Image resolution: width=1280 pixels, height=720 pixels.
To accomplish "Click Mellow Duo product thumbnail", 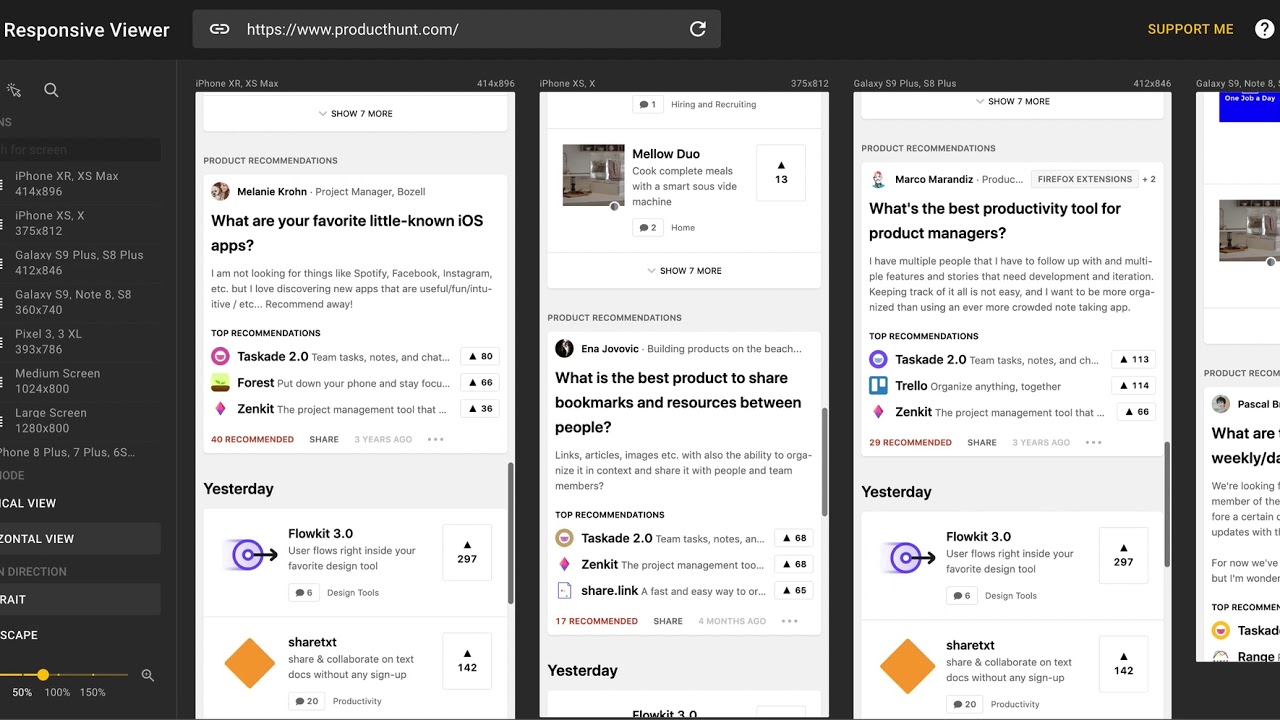I will pos(593,175).
